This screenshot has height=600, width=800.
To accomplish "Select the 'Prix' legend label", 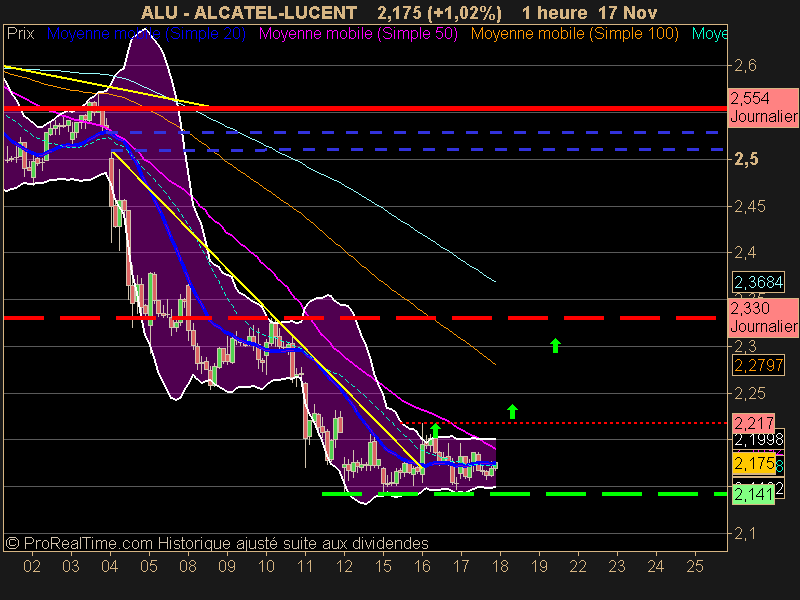I will coord(20,34).
